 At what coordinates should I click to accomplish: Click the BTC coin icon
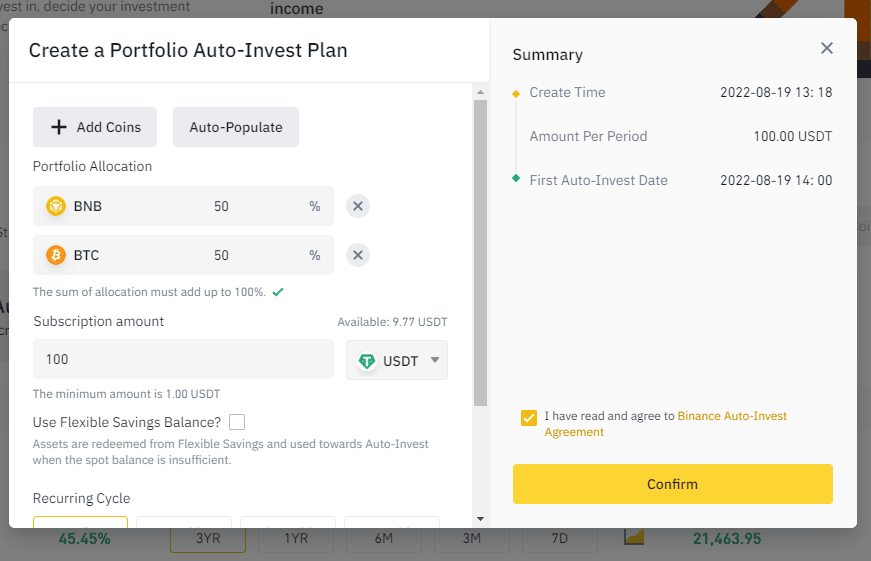tap(56, 255)
